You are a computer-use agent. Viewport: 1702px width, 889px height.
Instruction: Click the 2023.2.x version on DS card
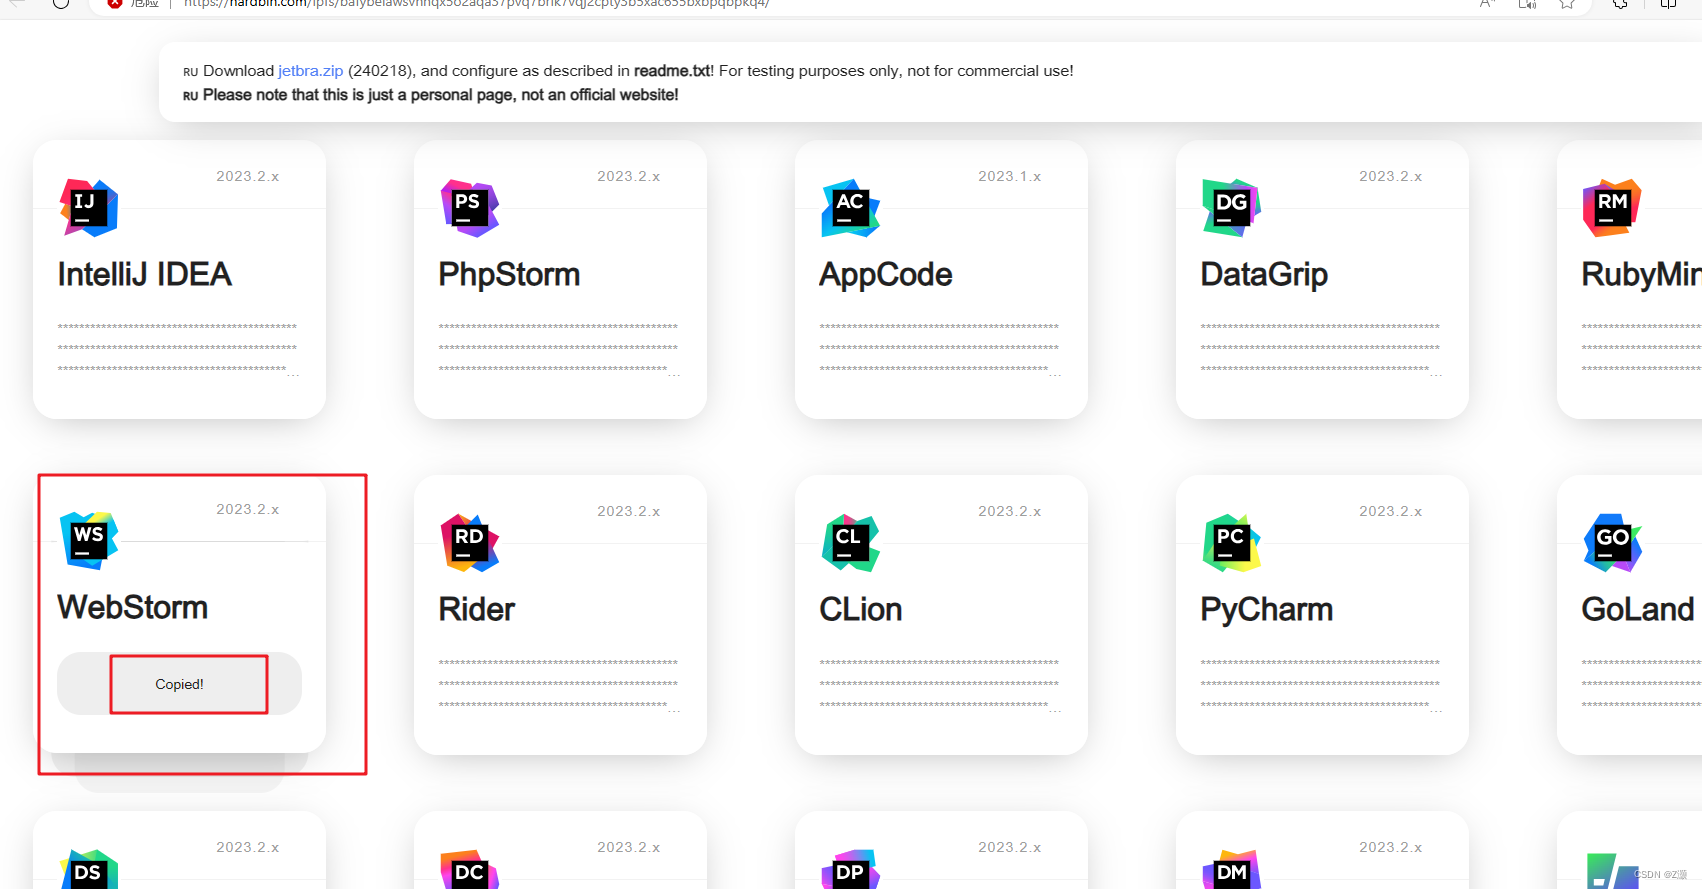pos(247,847)
